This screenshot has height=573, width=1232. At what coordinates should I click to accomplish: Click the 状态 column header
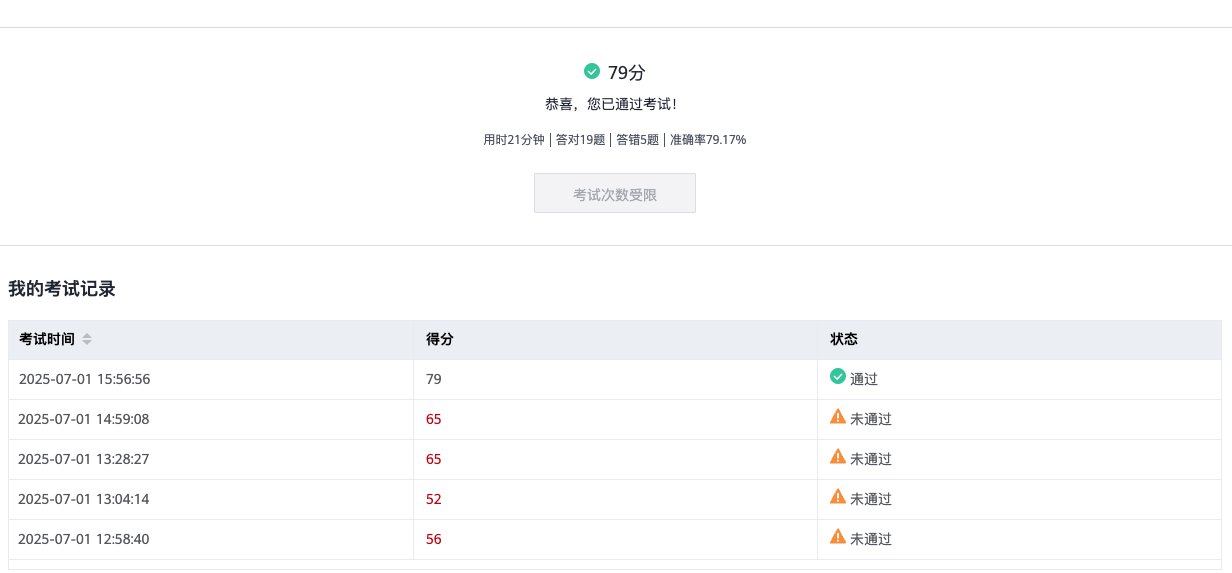(x=844, y=339)
